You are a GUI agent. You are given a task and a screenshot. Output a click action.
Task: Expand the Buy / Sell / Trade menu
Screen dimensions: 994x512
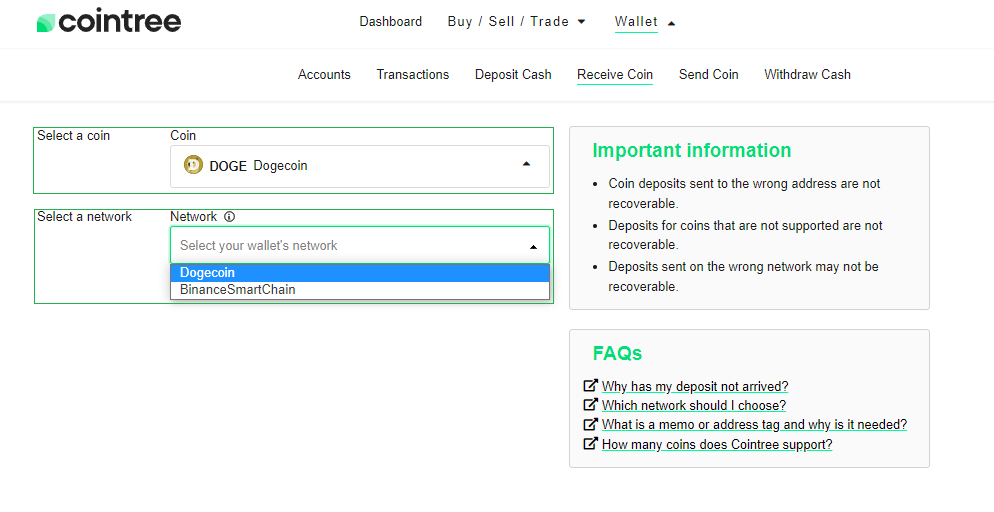pos(516,22)
